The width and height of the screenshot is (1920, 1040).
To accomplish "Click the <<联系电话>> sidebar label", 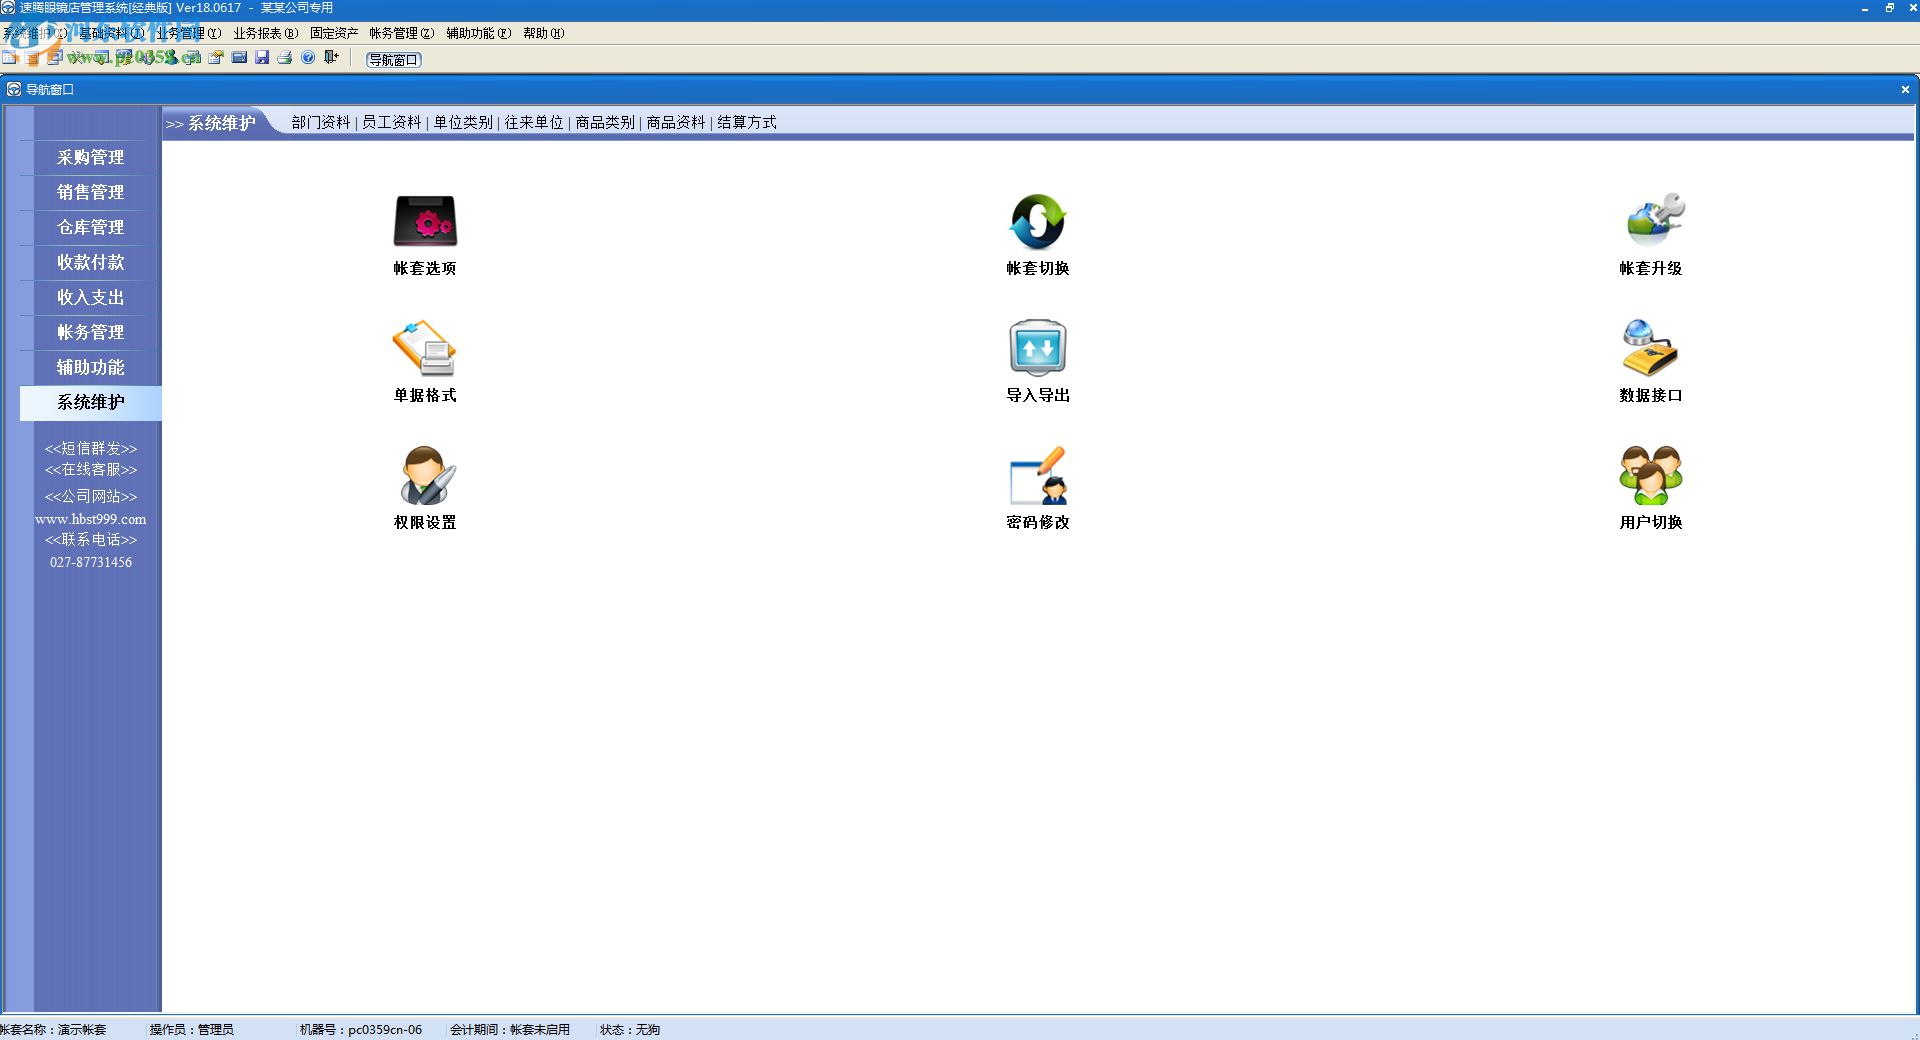I will [x=91, y=540].
